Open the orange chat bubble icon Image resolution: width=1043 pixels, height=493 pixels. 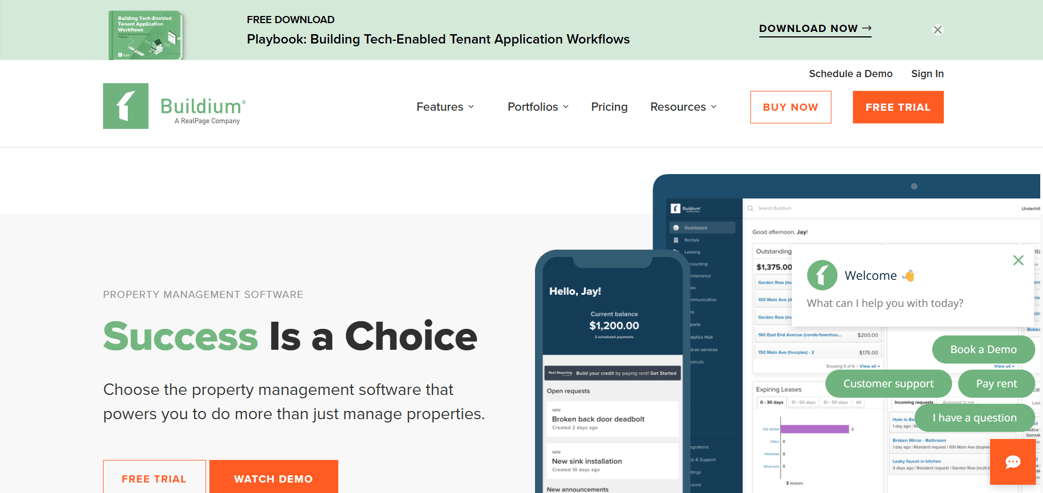click(x=1012, y=461)
